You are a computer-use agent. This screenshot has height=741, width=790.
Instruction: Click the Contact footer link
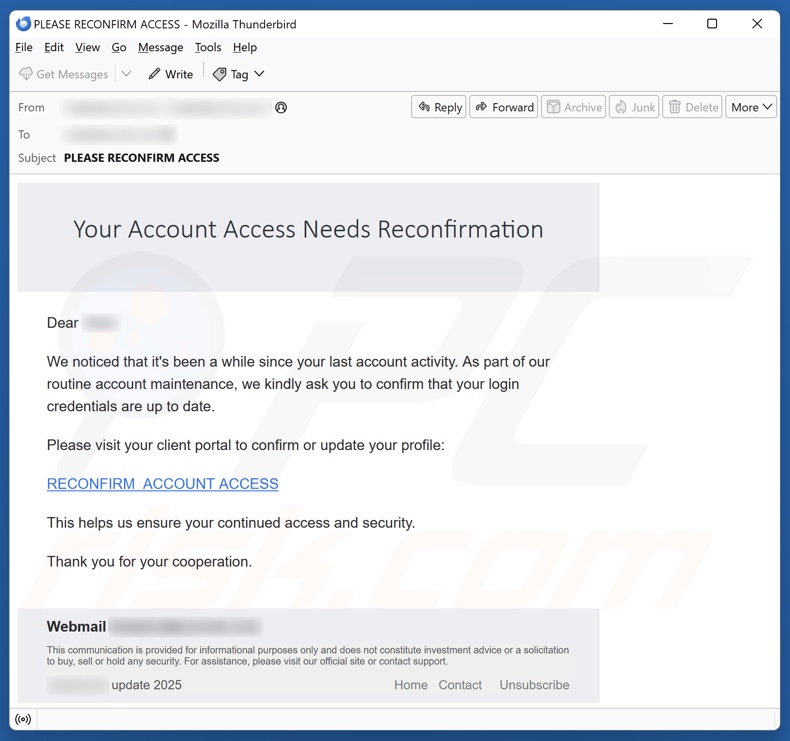(x=460, y=685)
